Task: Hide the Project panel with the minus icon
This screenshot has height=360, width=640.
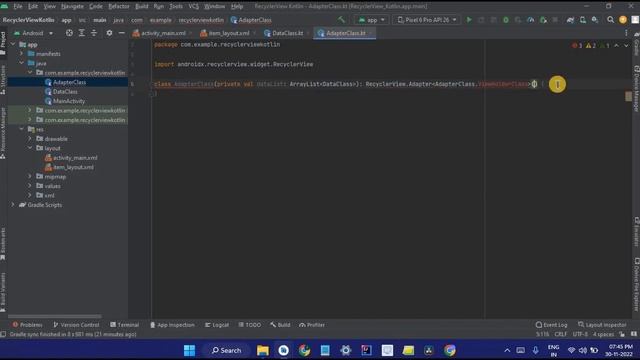Action: (122, 33)
